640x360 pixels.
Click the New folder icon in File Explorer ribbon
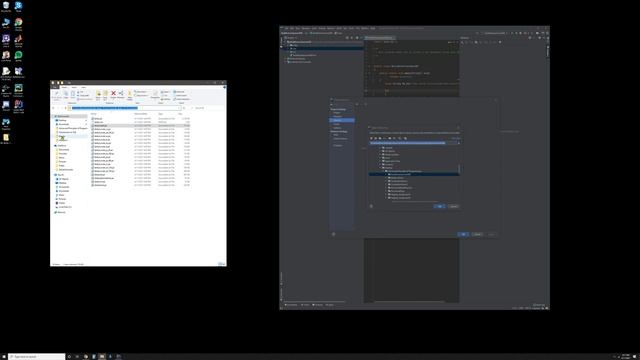point(130,94)
